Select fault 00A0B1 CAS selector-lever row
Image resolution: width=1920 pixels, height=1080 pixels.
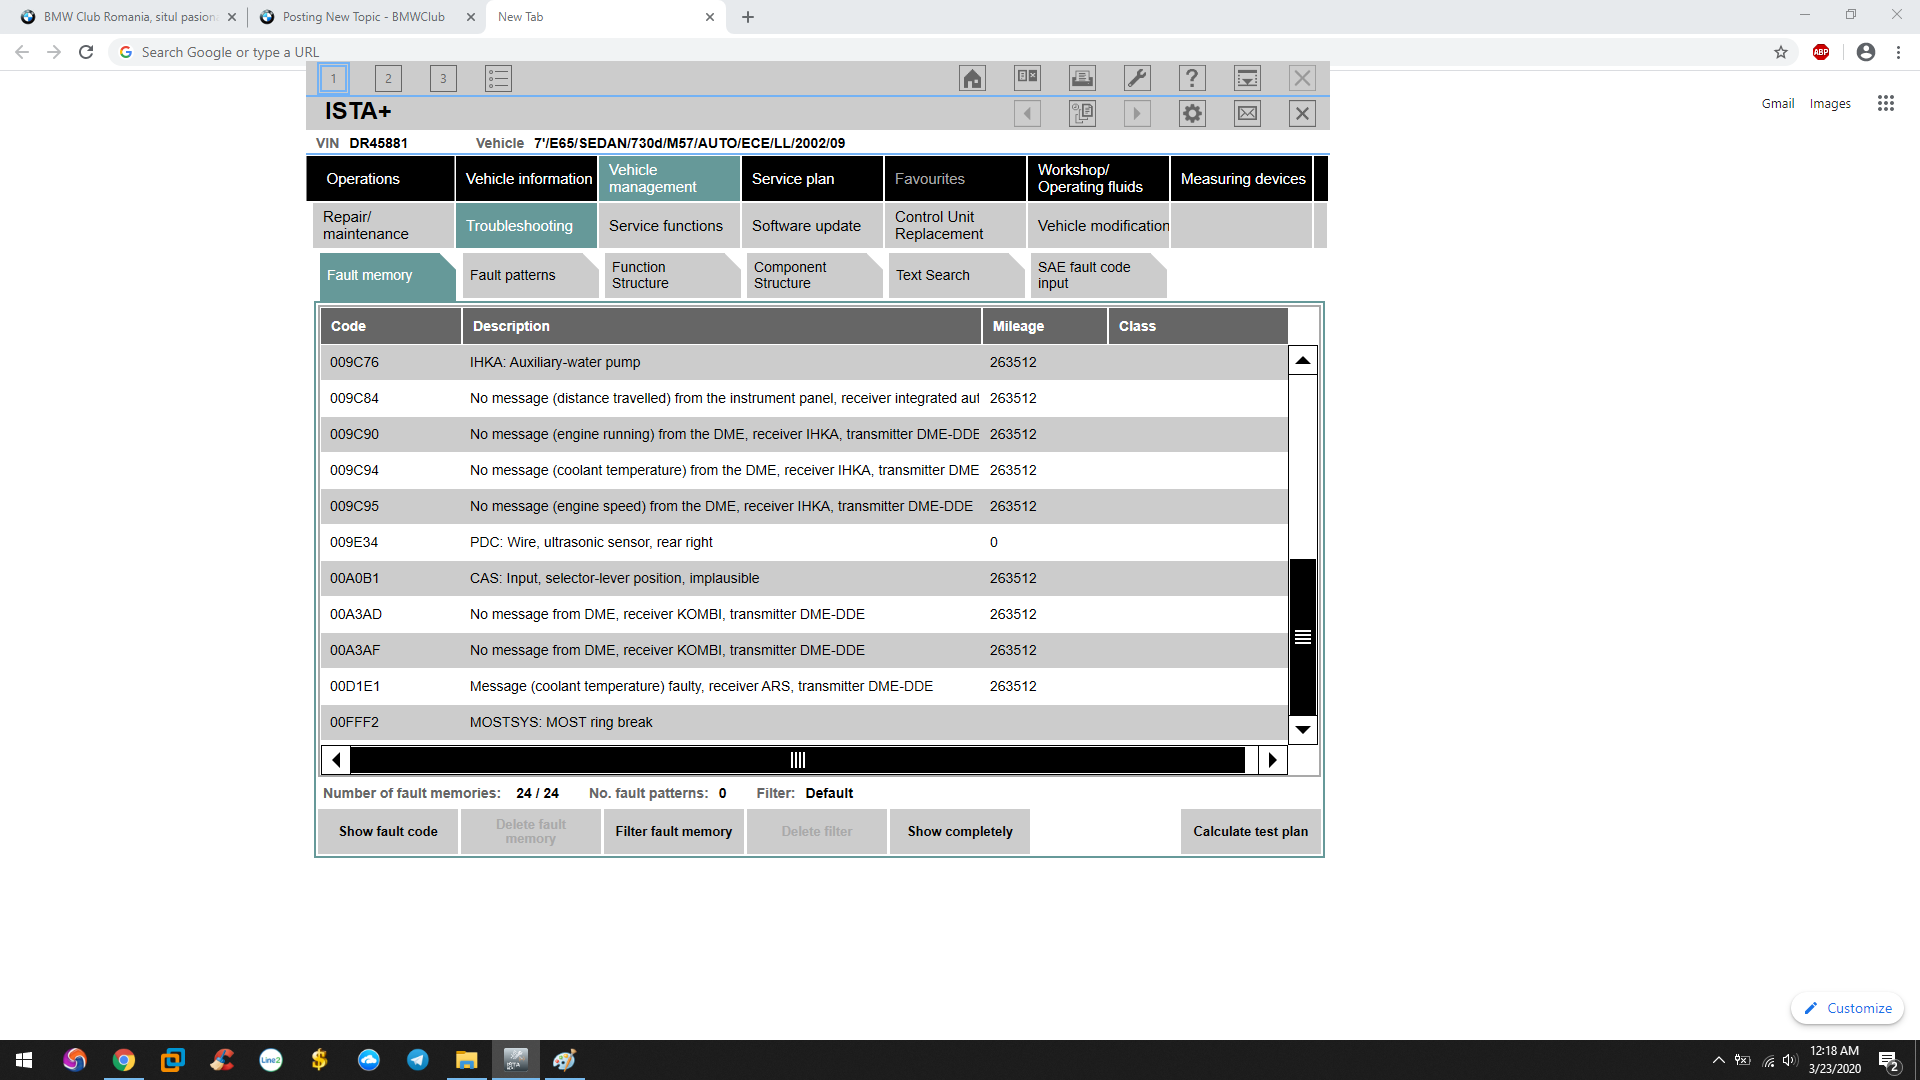point(804,578)
